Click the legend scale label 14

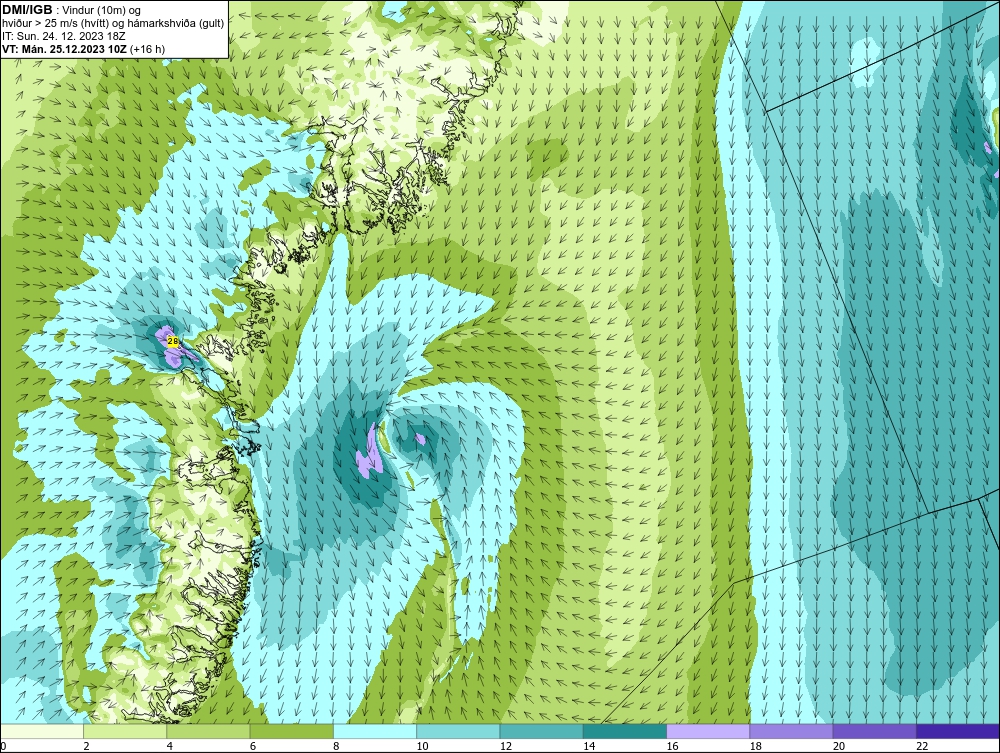click(588, 747)
